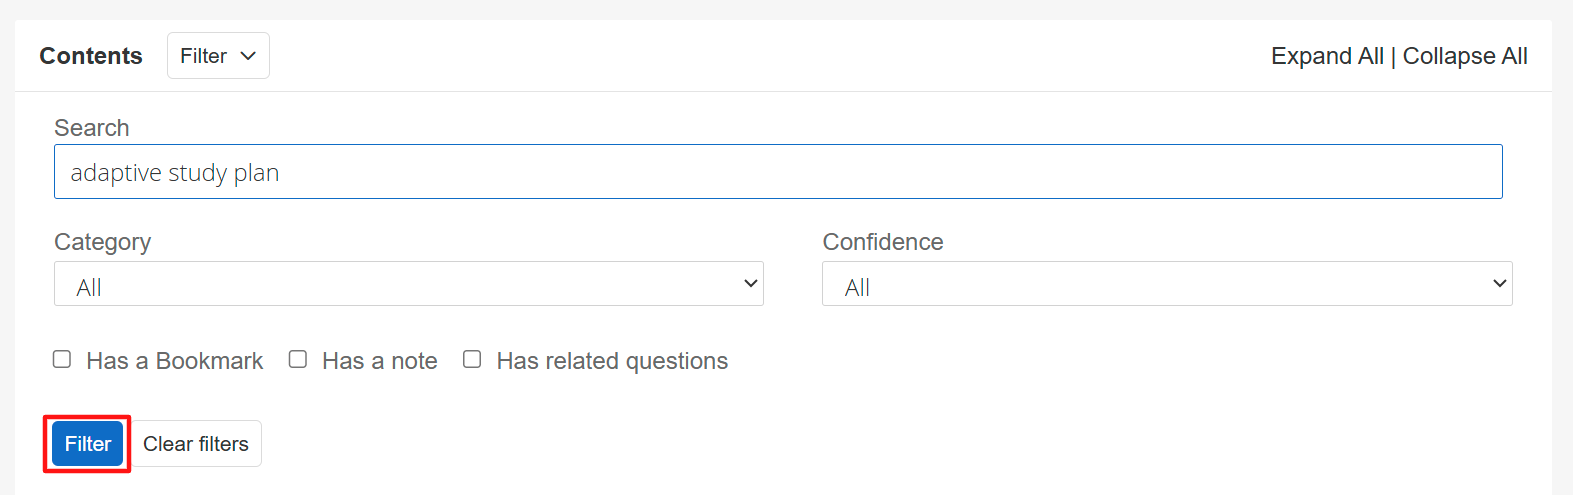The width and height of the screenshot is (1573, 495).
Task: Apply filters with the blue Filter button
Action: point(88,444)
